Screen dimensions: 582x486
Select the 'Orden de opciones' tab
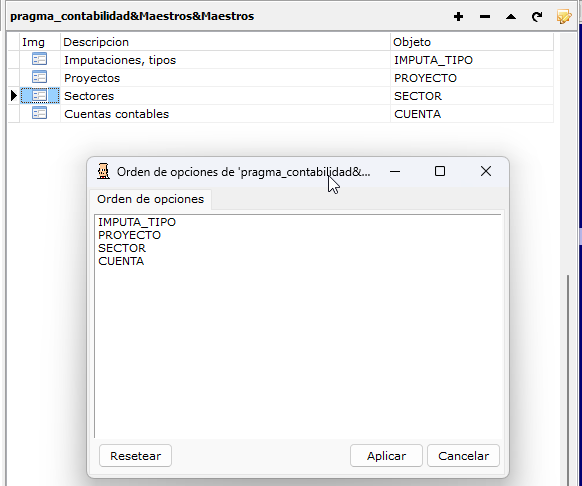[x=150, y=199]
